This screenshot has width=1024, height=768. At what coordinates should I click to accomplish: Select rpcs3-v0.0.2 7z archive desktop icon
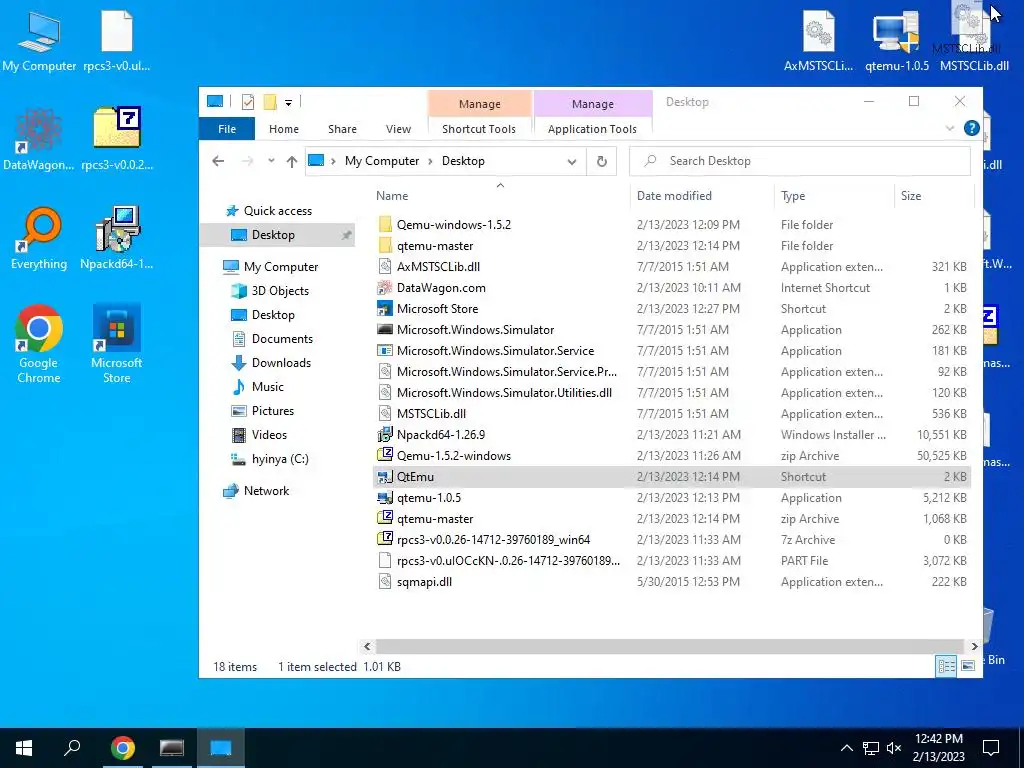pos(117,139)
